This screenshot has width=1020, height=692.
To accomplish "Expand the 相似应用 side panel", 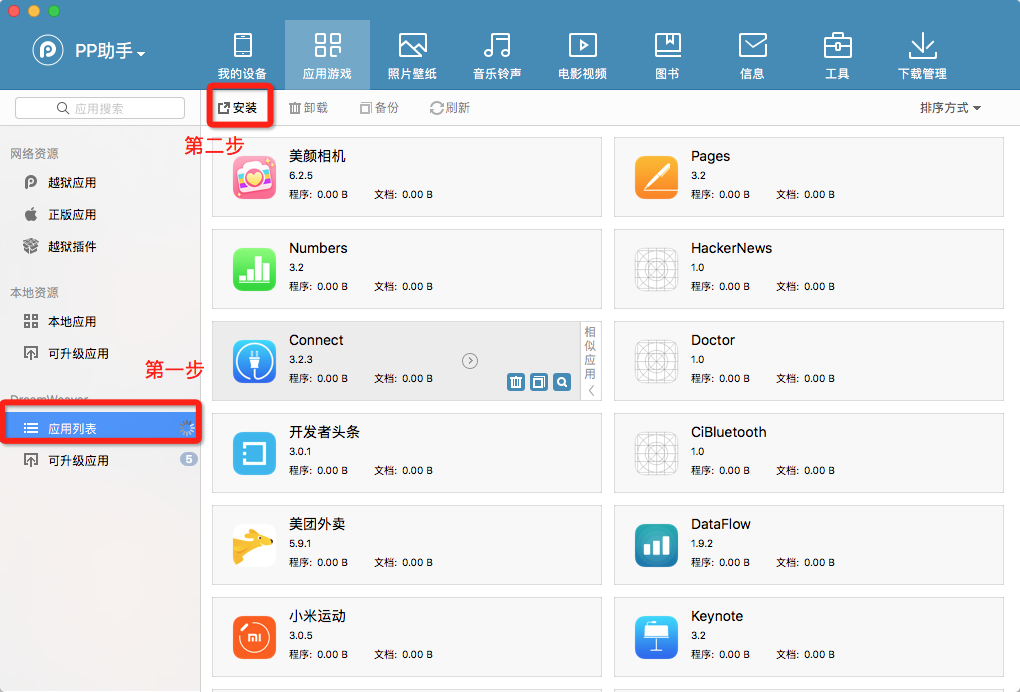I will [591, 361].
